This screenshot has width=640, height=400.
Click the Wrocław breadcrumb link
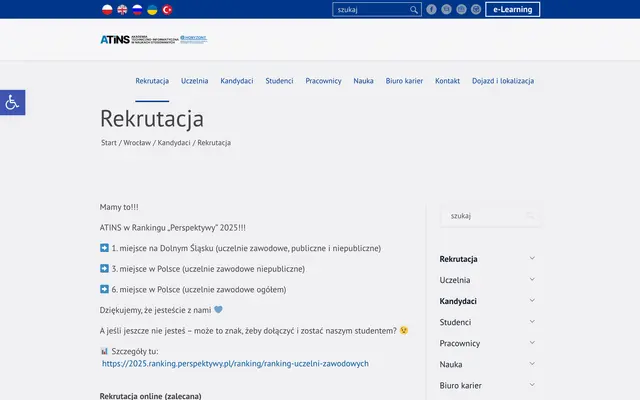(137, 143)
